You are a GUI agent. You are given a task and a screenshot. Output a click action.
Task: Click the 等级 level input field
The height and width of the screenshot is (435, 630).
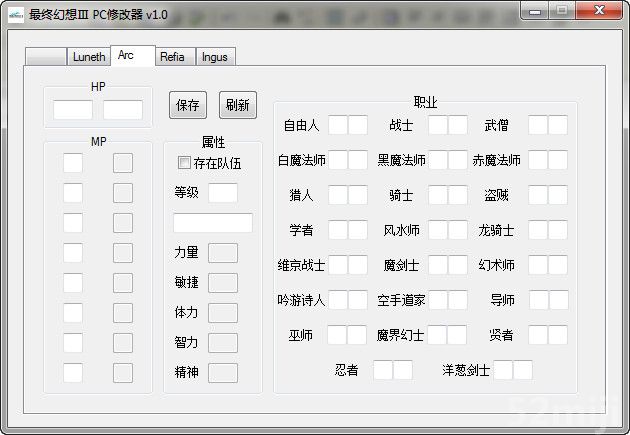(223, 192)
